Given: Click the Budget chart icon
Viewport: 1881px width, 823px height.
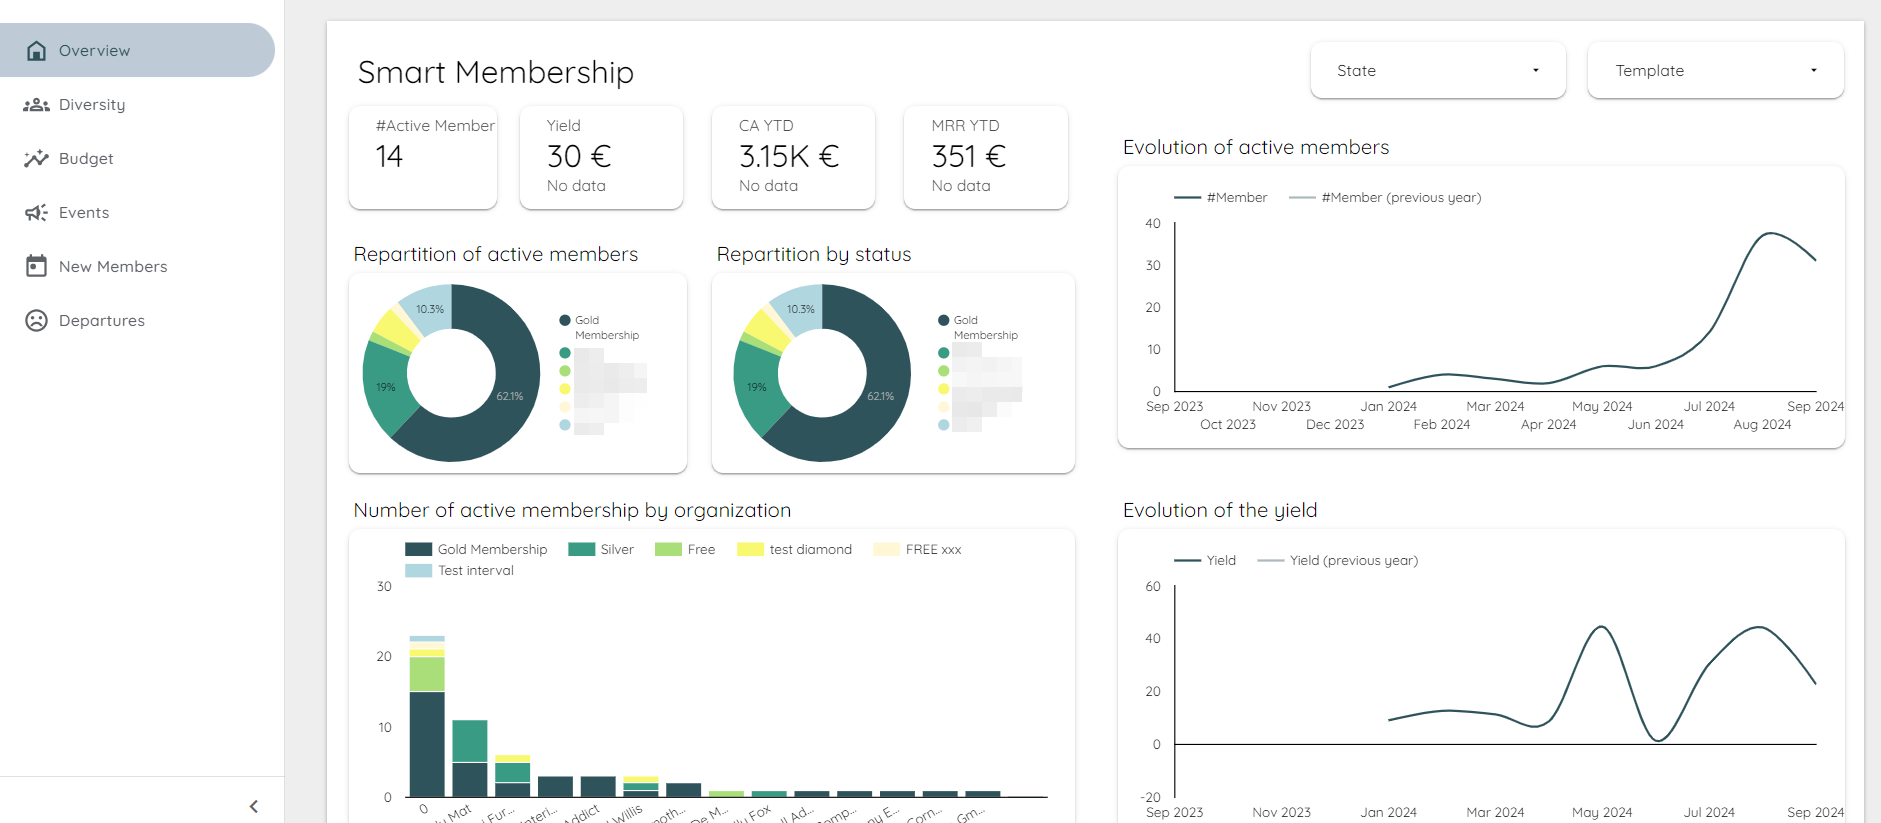Looking at the screenshot, I should [36, 159].
